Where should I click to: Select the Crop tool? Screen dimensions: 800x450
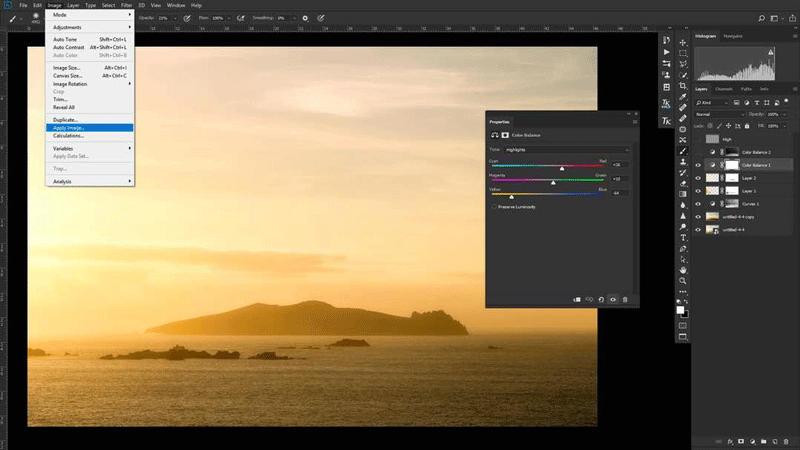pyautogui.click(x=683, y=86)
